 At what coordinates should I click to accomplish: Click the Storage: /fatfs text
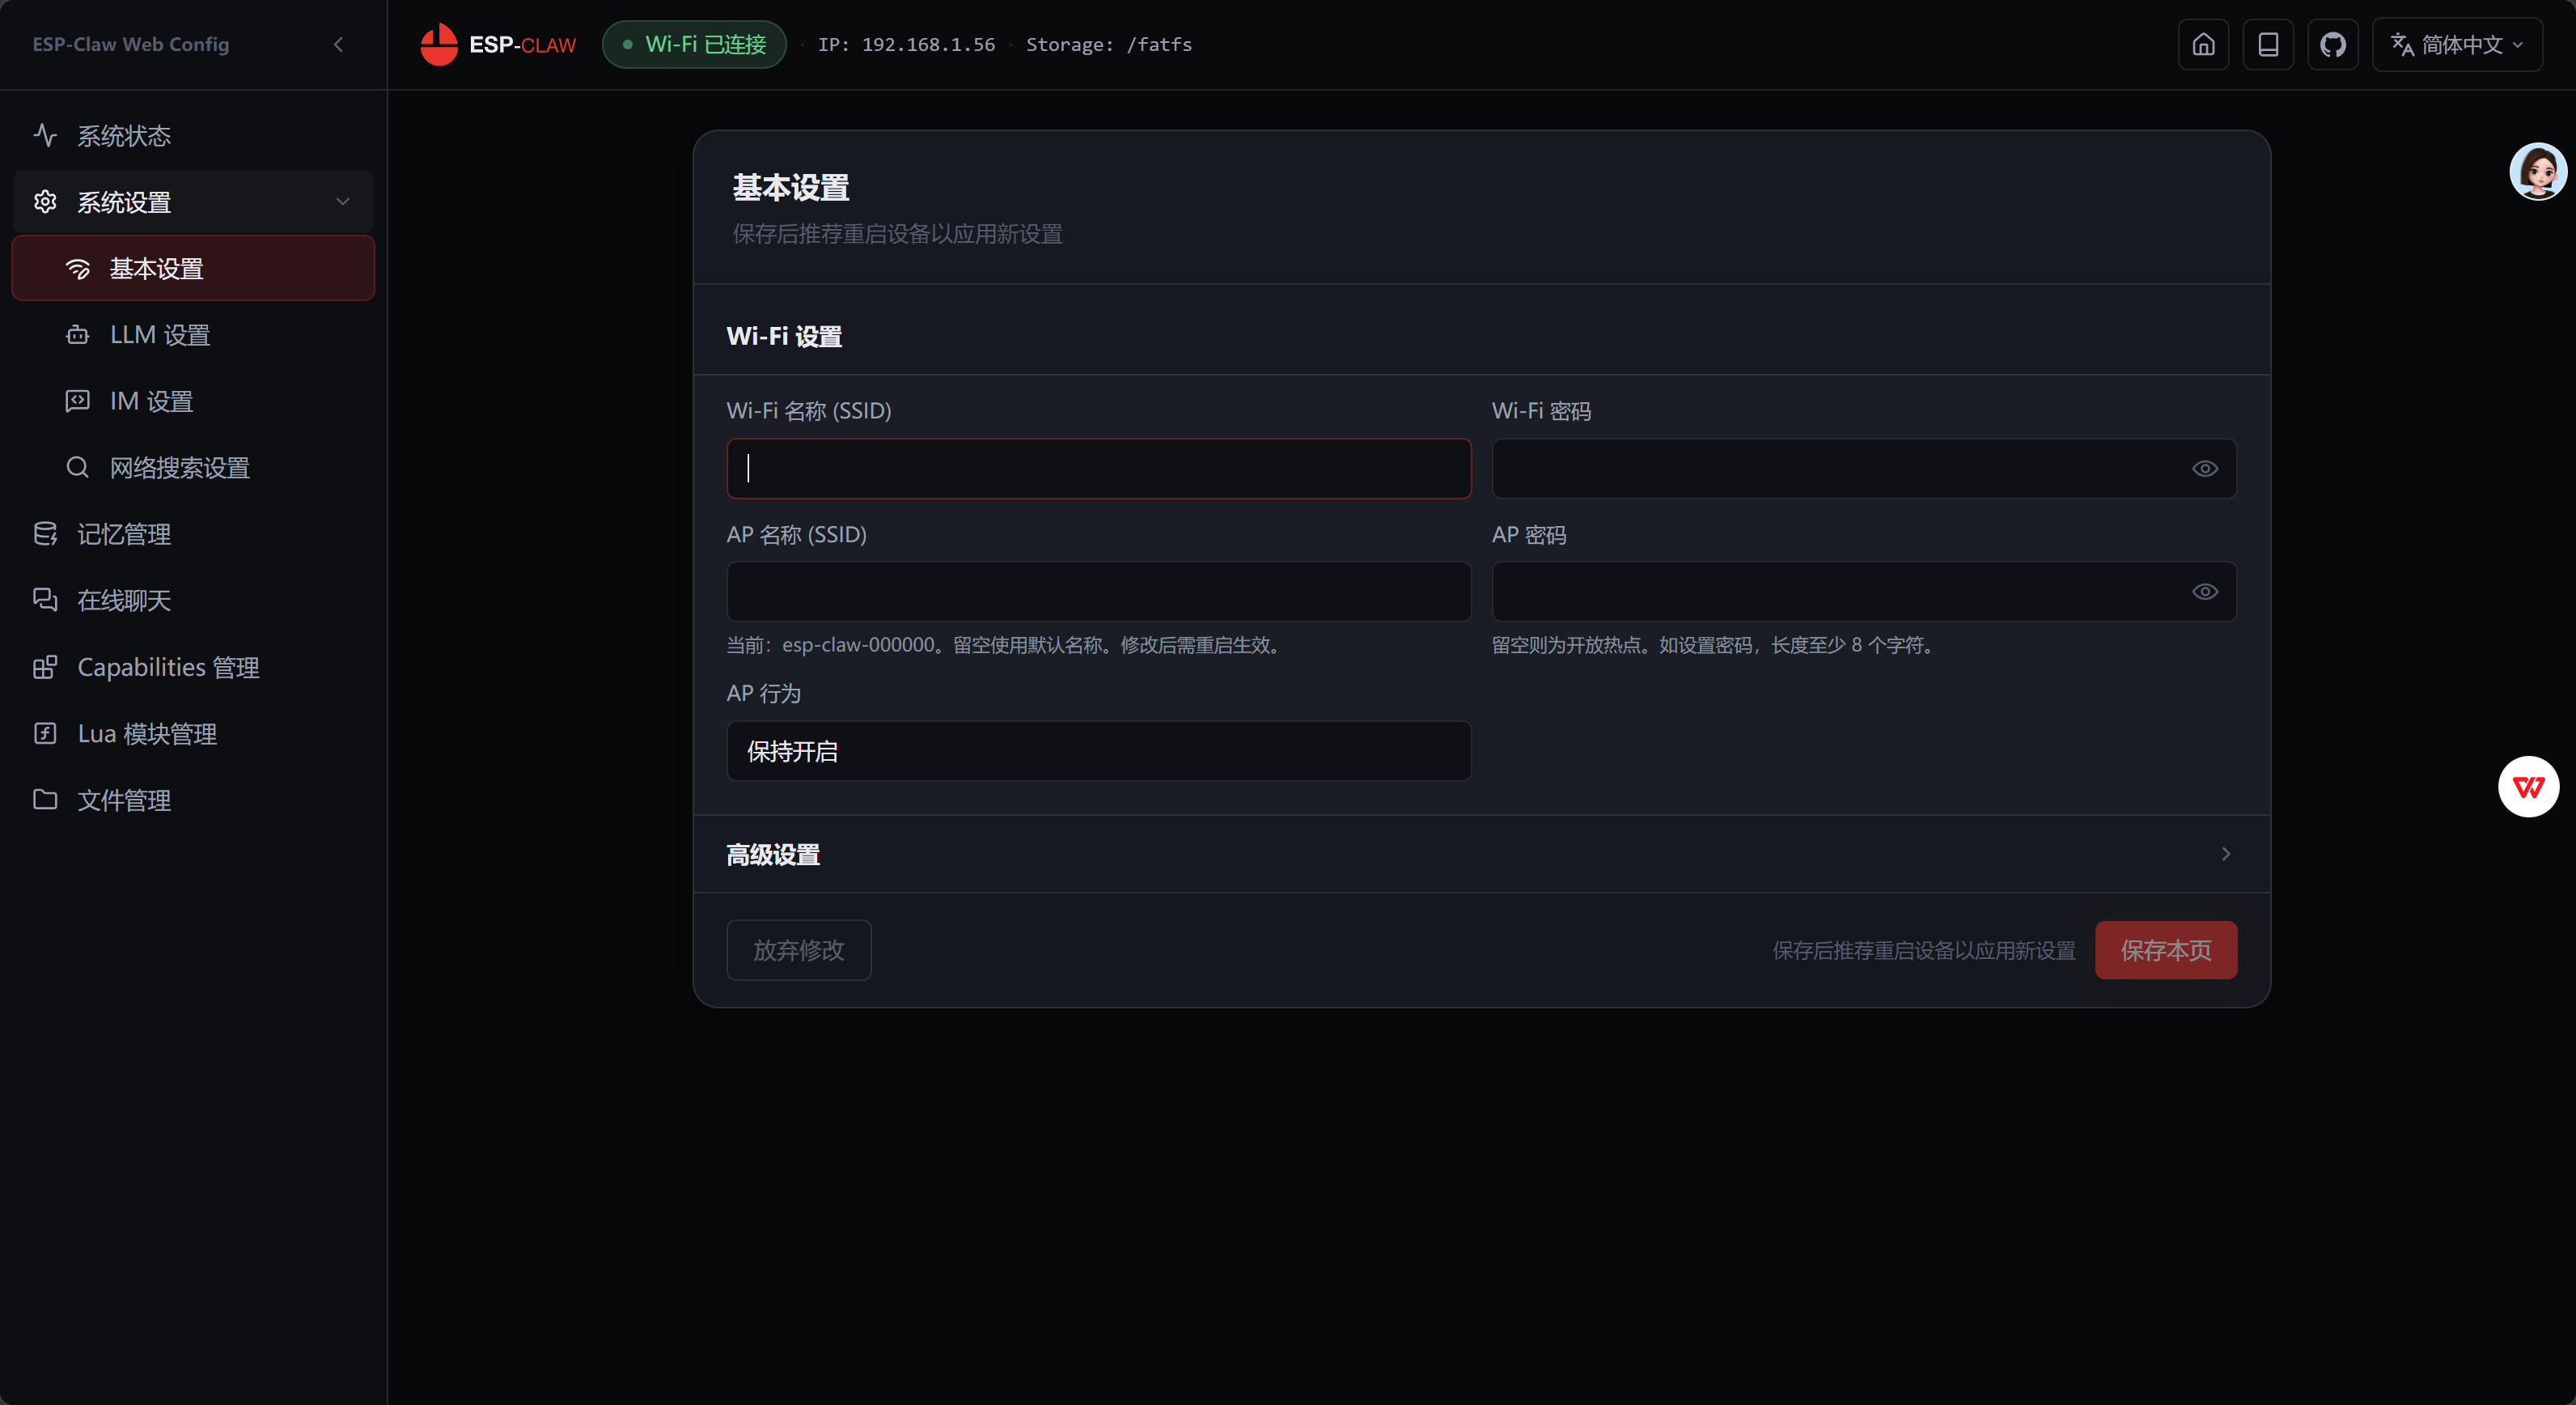(1109, 44)
